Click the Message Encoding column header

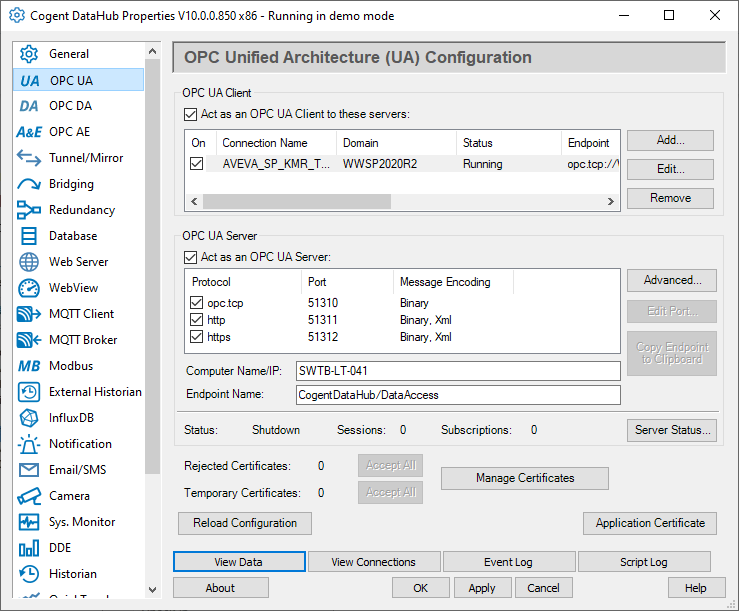point(453,282)
